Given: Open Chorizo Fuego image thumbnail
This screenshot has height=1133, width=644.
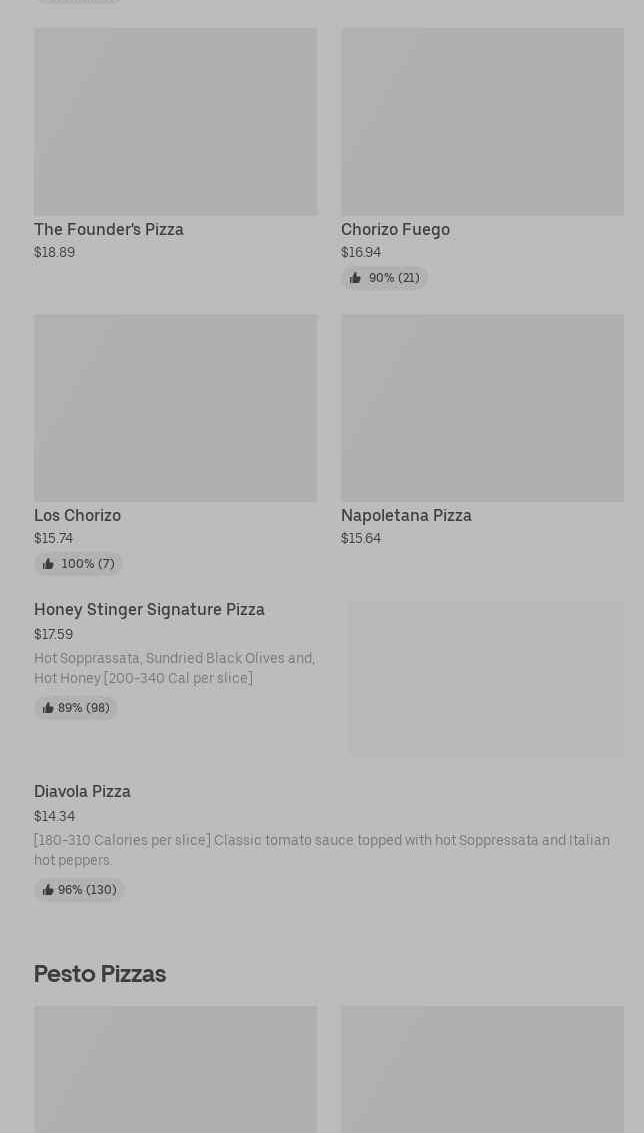Looking at the screenshot, I should tap(482, 121).
